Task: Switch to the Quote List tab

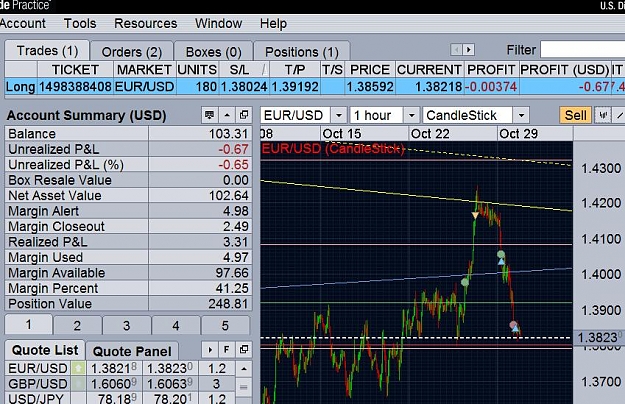Action: coord(45,350)
